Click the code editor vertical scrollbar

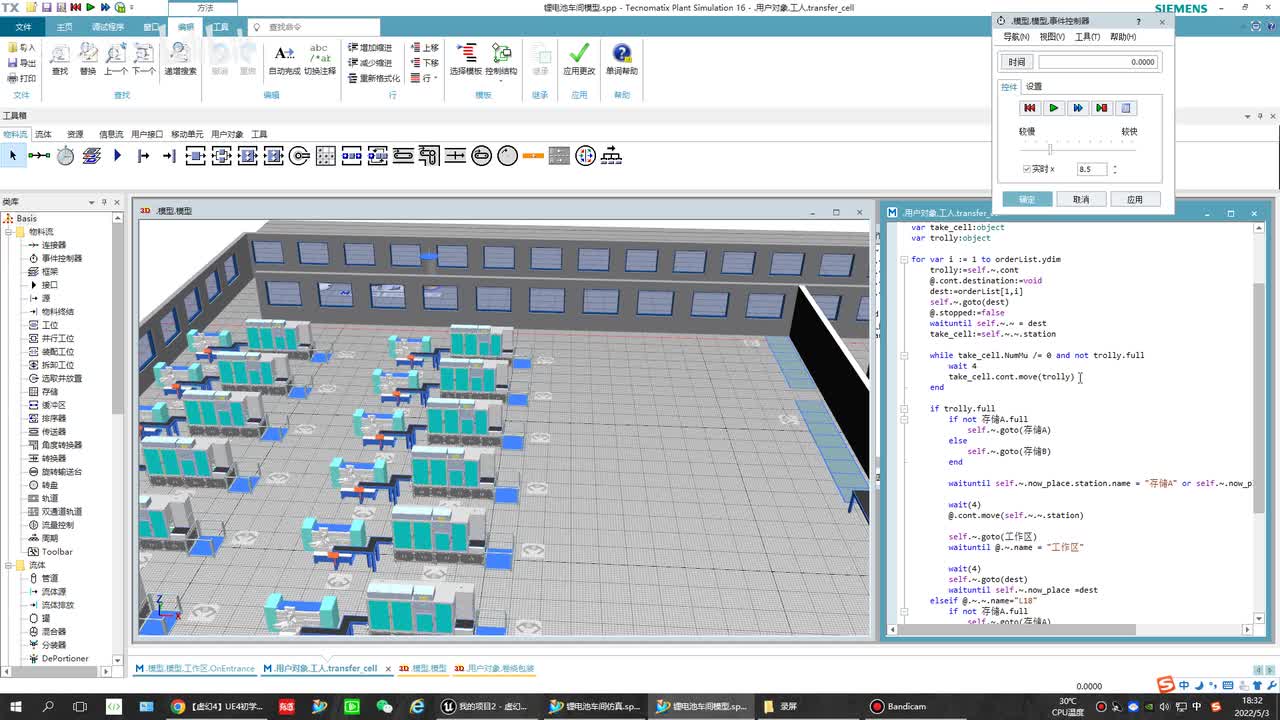(1259, 425)
